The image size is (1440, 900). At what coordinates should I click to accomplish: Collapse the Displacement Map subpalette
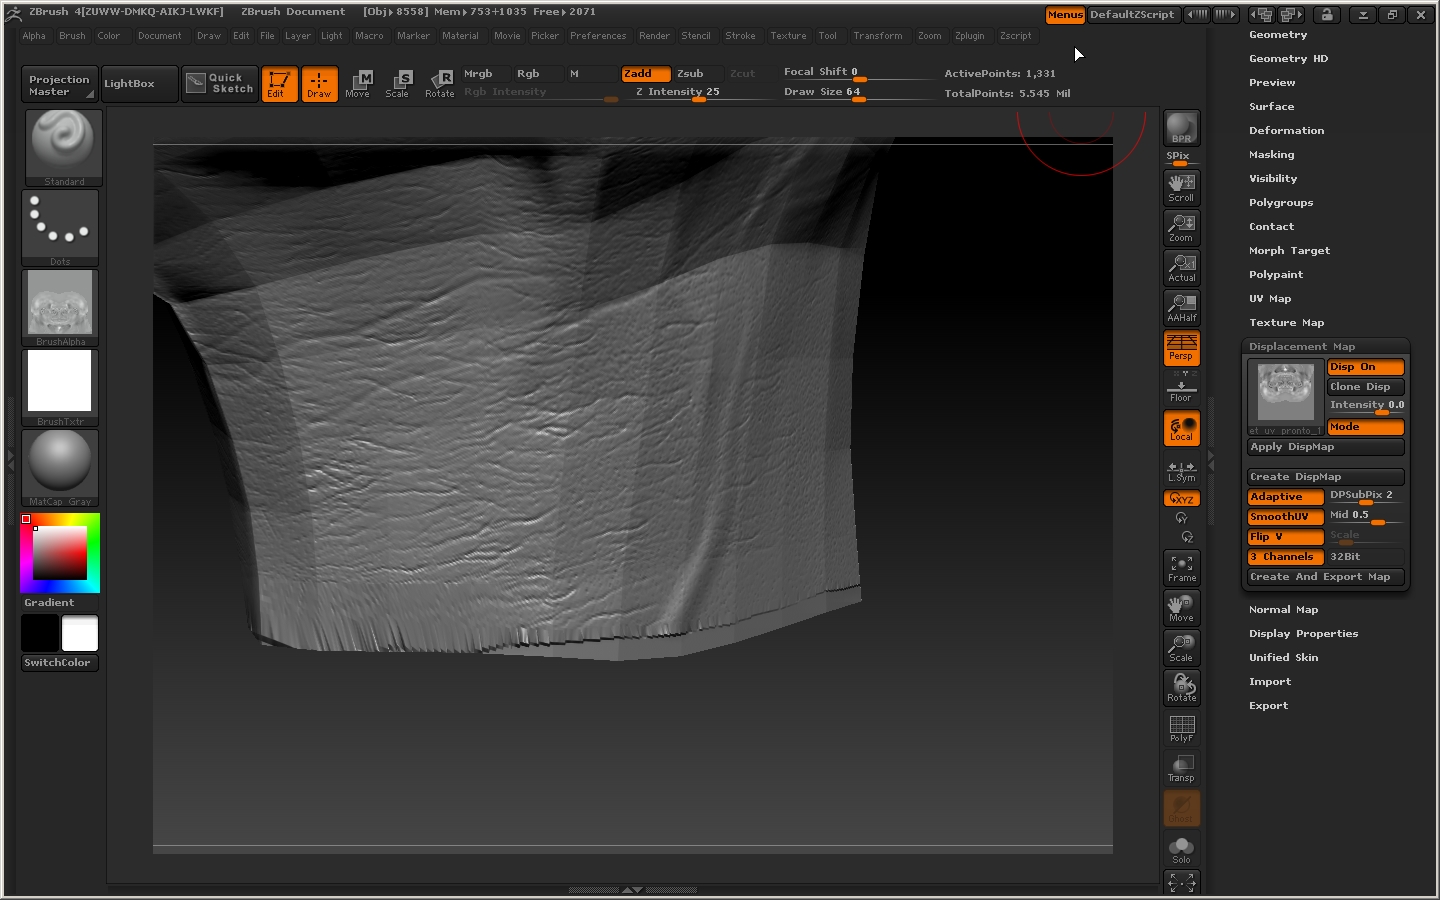1300,346
